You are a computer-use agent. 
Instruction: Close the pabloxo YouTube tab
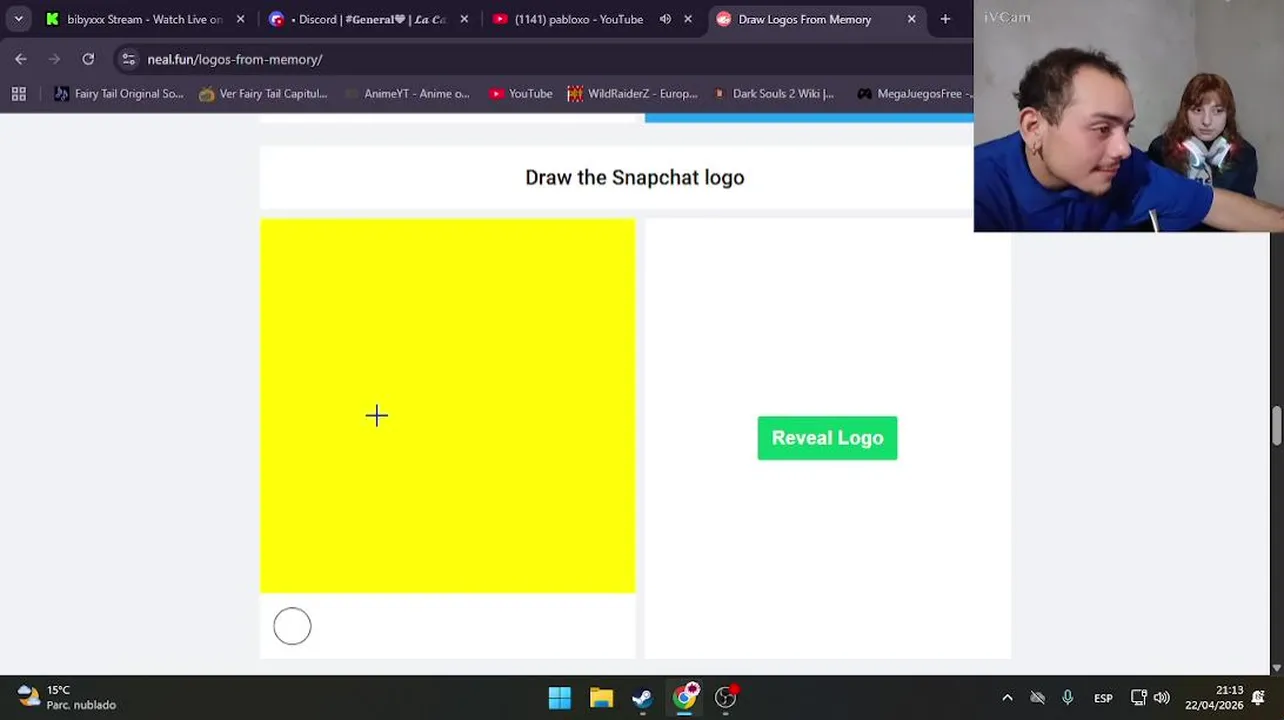[688, 19]
